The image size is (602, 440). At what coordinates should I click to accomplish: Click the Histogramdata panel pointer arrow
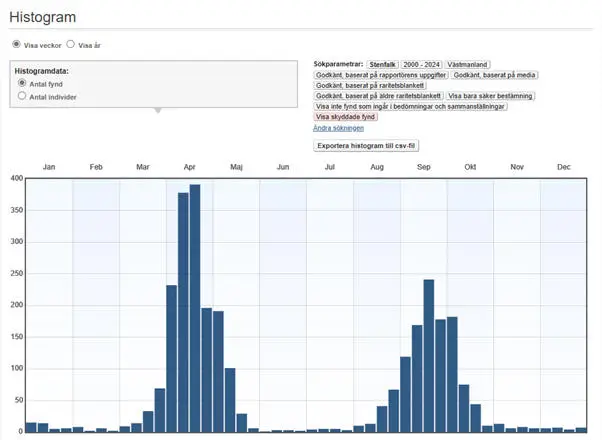pos(156,110)
